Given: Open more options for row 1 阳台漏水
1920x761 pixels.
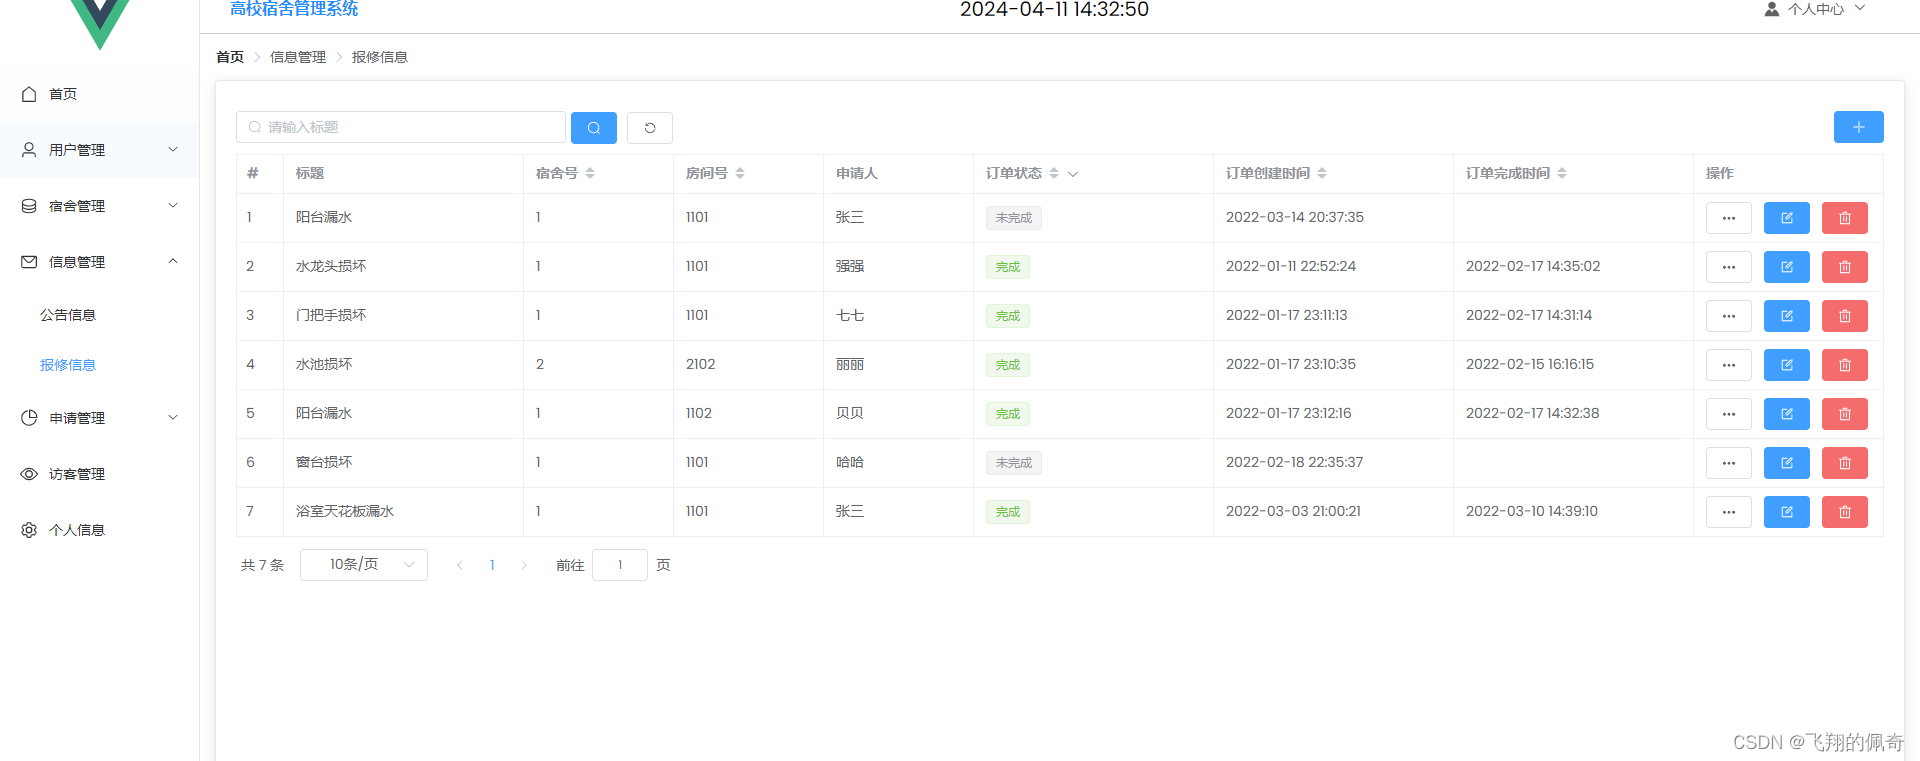Looking at the screenshot, I should point(1728,218).
